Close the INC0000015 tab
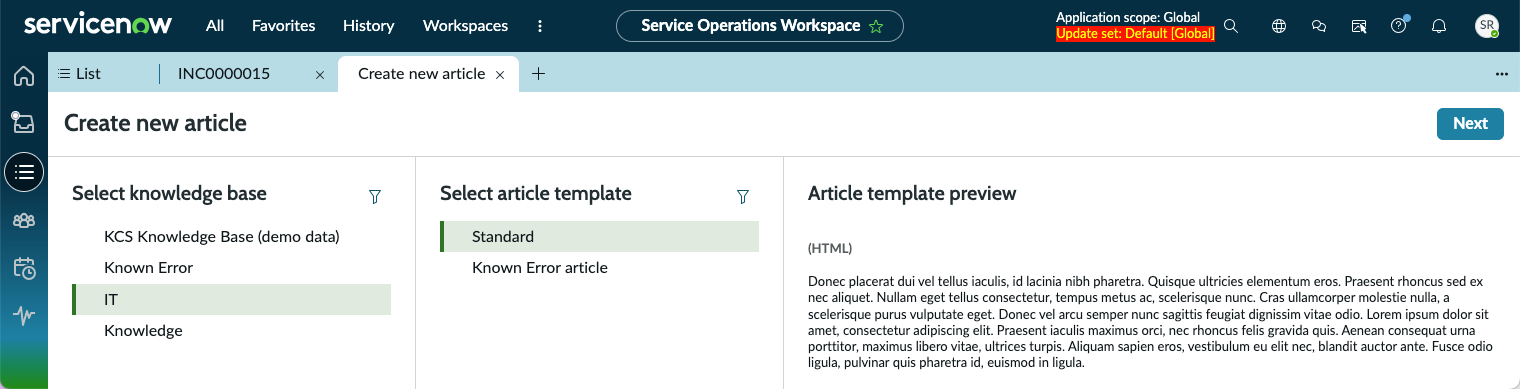1520x389 pixels. click(319, 75)
